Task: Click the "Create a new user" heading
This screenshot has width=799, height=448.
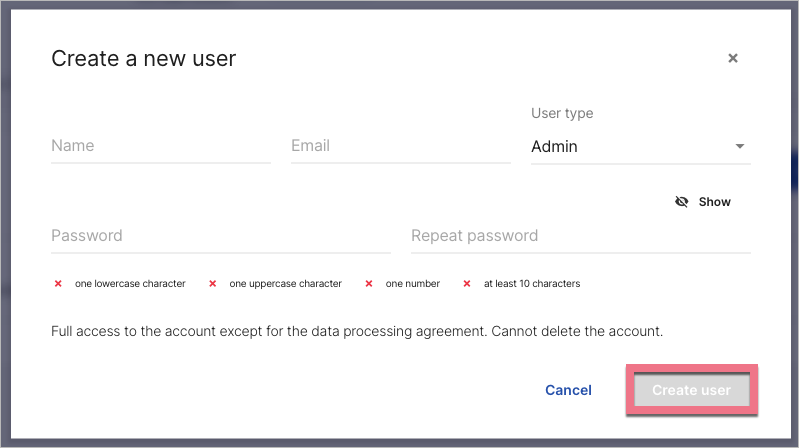Action: (x=143, y=59)
